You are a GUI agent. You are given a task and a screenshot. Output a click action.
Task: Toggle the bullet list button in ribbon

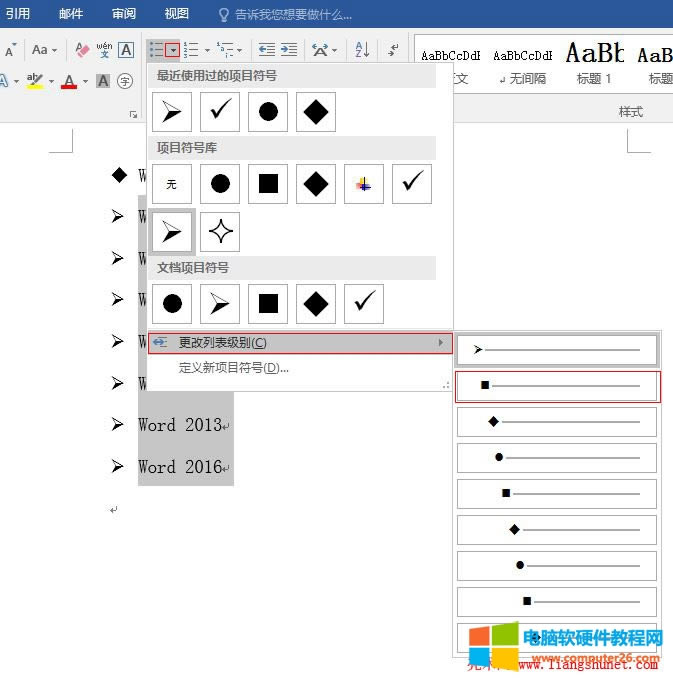(x=156, y=50)
